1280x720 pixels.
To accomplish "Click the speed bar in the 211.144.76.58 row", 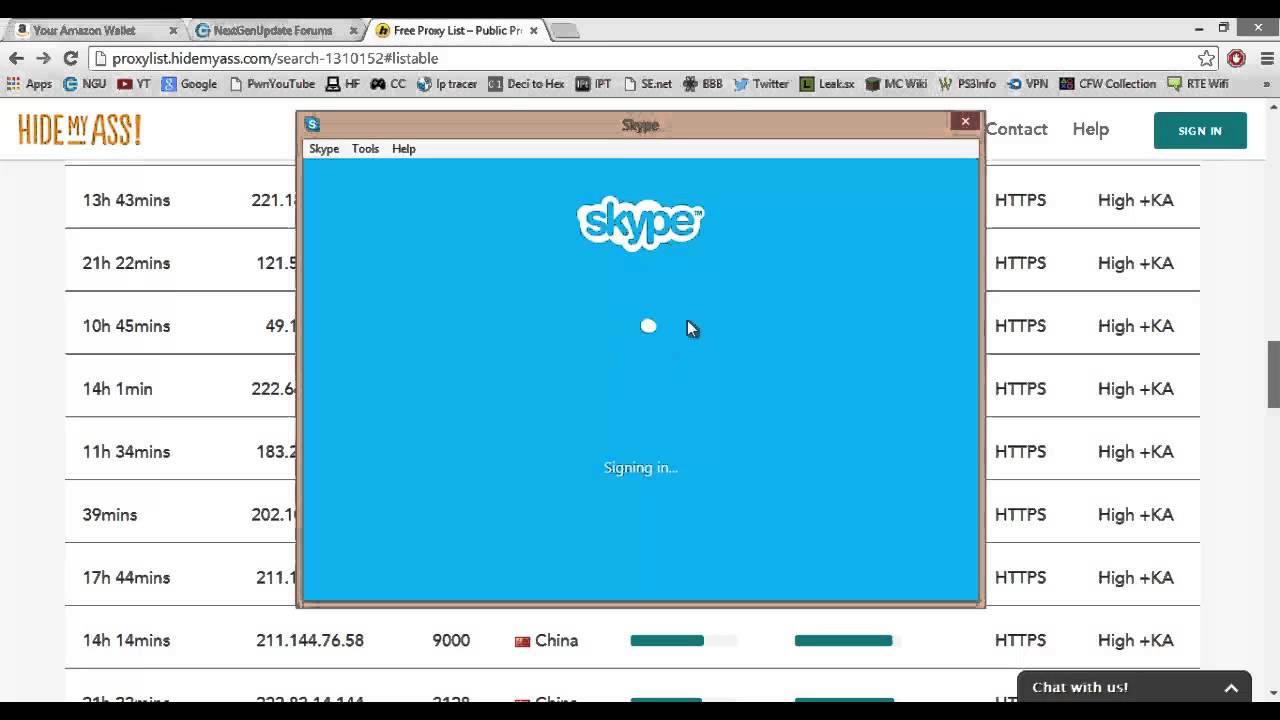I will (x=683, y=641).
